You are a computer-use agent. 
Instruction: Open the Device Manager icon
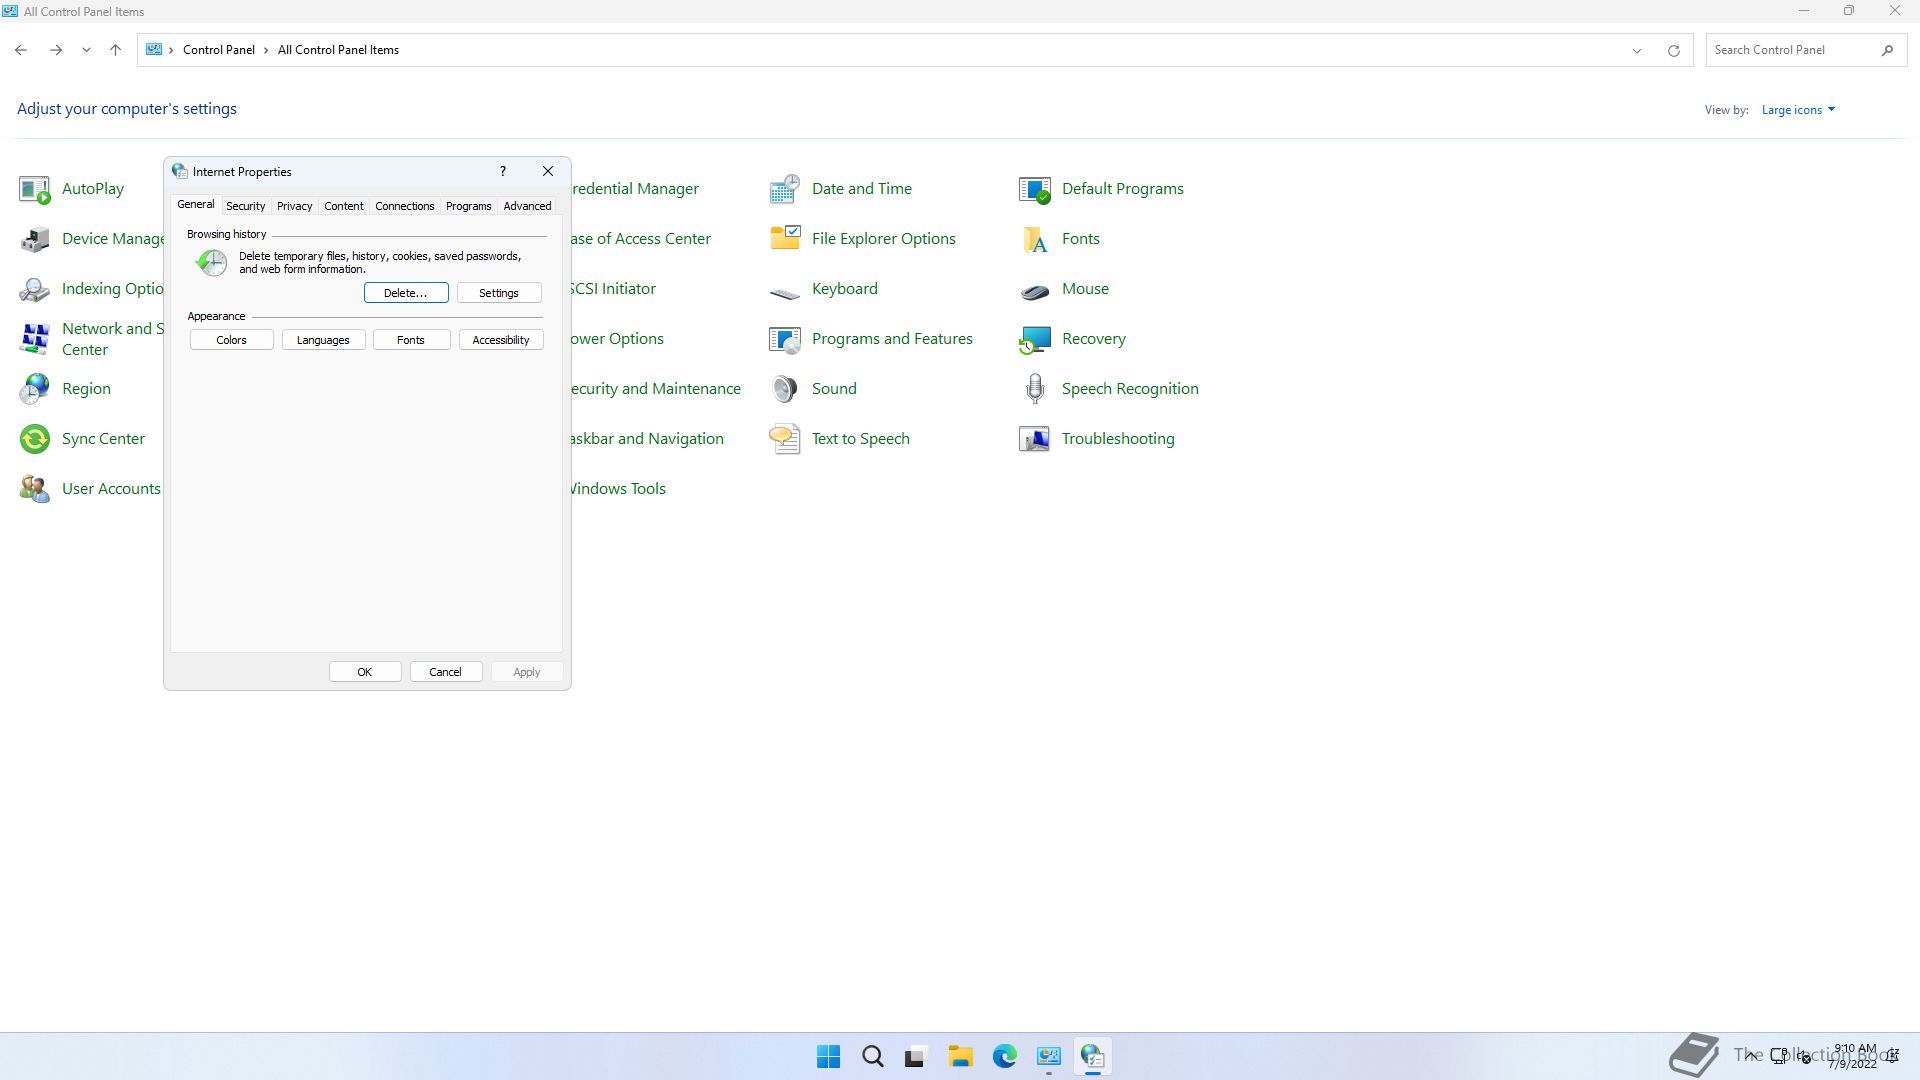(35, 239)
